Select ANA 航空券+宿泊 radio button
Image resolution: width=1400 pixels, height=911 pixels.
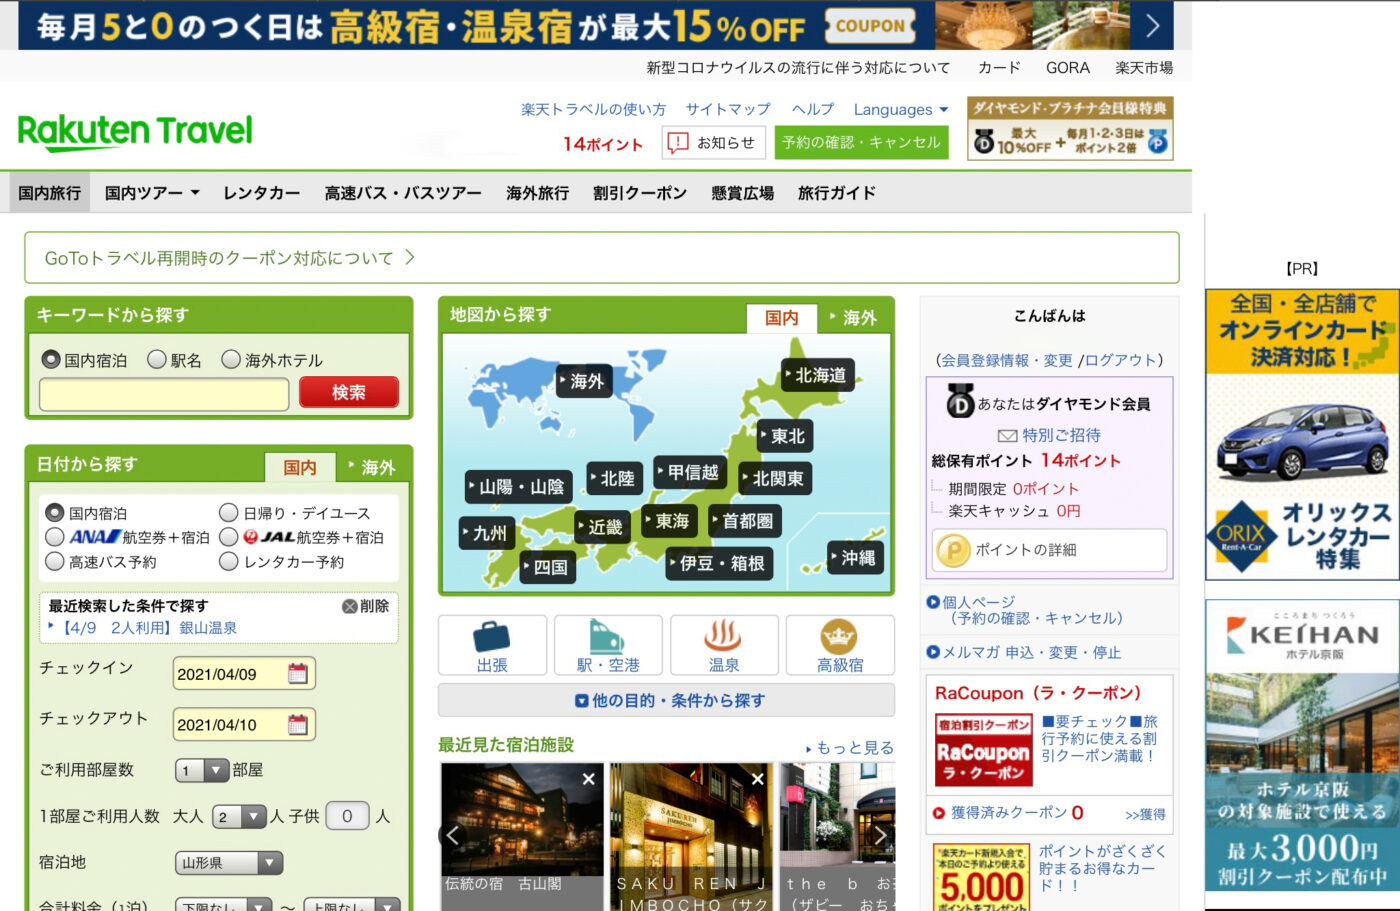[x=55, y=537]
